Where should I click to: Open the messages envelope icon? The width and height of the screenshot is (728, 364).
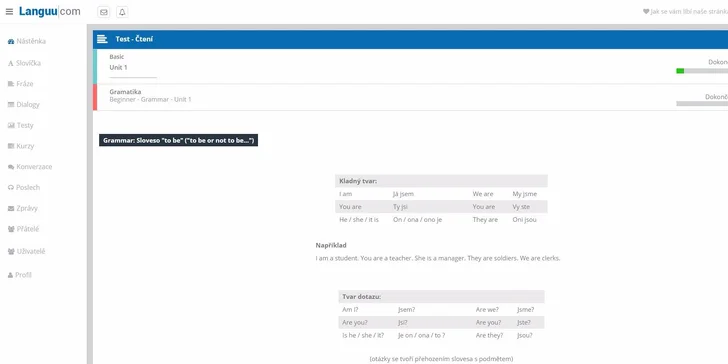point(104,12)
